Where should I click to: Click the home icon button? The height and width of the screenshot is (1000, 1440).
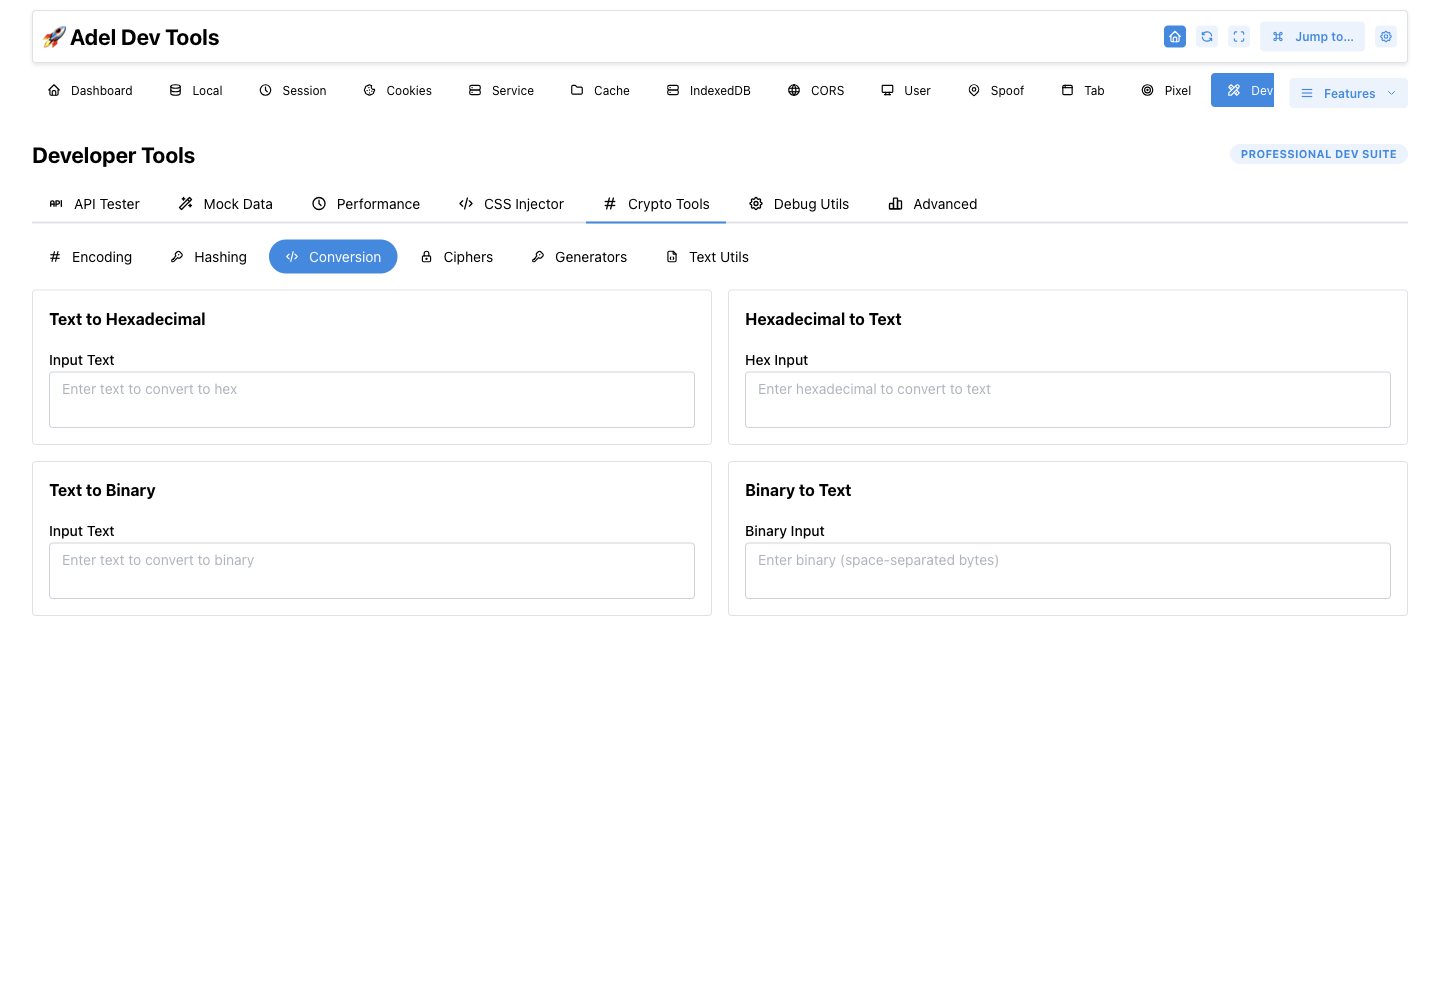coord(1175,37)
